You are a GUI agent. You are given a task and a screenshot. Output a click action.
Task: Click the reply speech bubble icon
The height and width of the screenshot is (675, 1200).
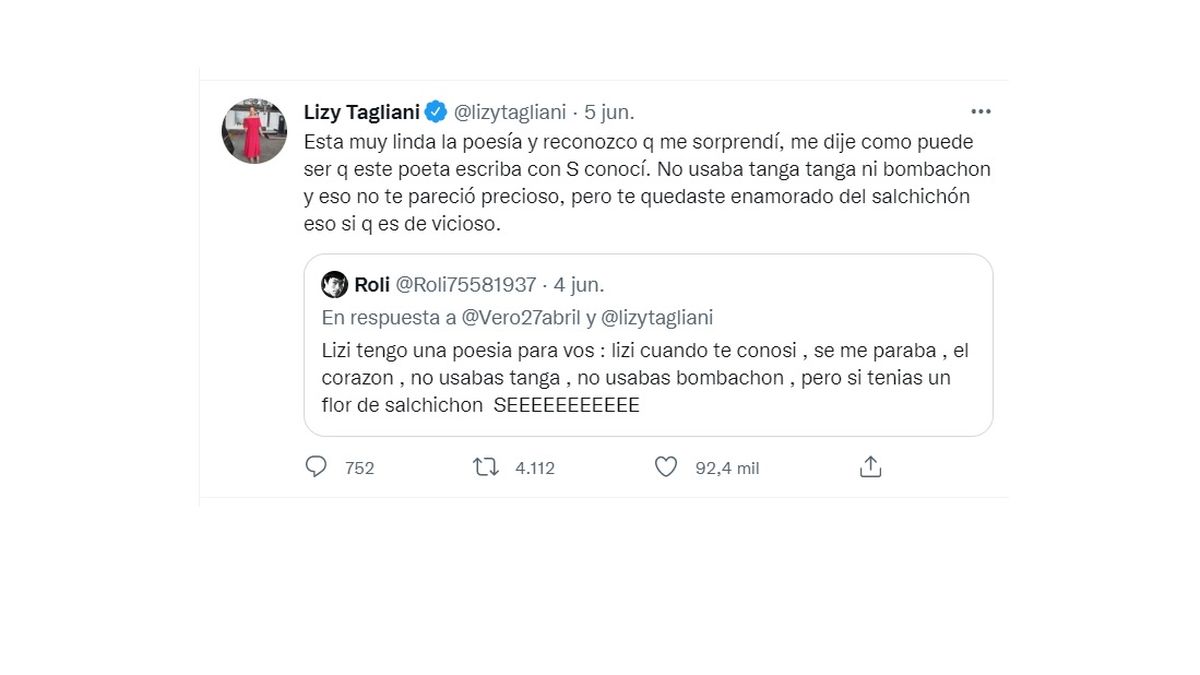point(316,467)
